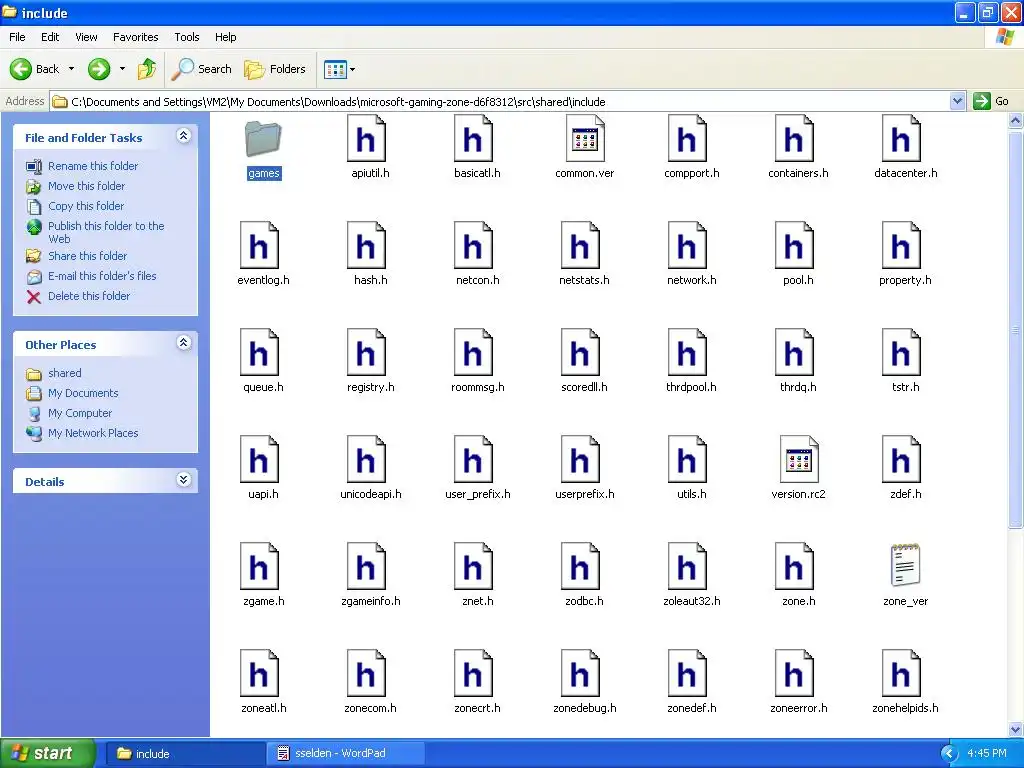Expand the Details panel
Image resolution: width=1024 pixels, height=768 pixels.
(184, 480)
